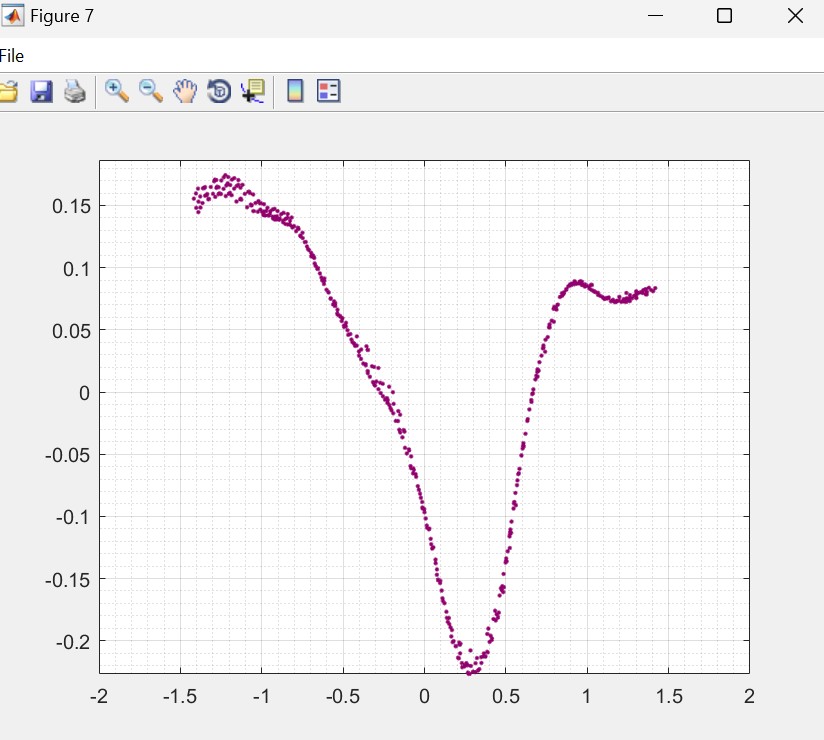
Task: Insert a colorbar from the toolbar
Action: point(295,92)
